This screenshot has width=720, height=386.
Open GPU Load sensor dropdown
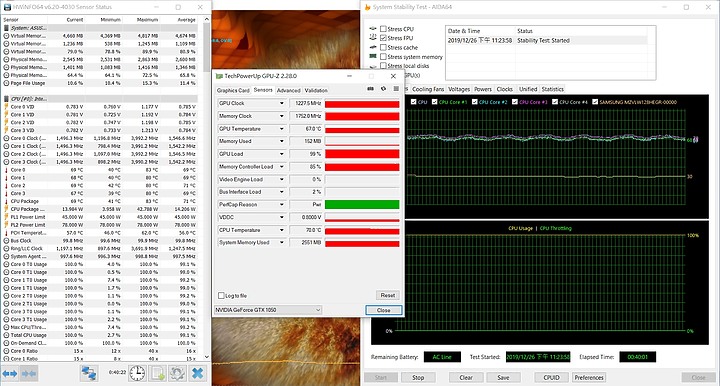tap(282, 154)
